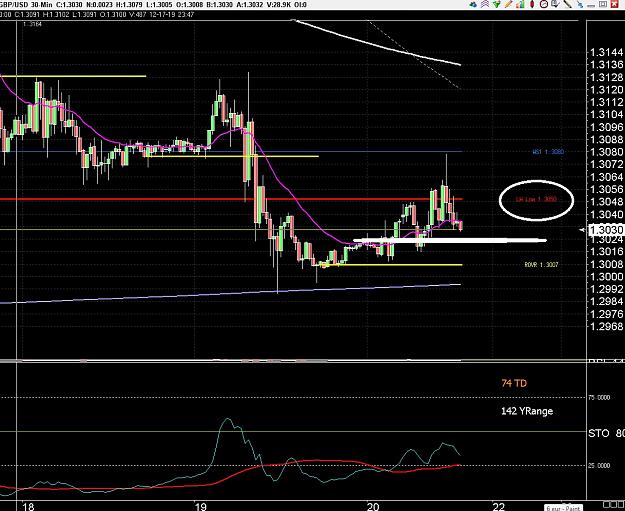Viewport: 625px width, 511px height.
Task: Click the 142 YRange text
Action: (x=527, y=411)
